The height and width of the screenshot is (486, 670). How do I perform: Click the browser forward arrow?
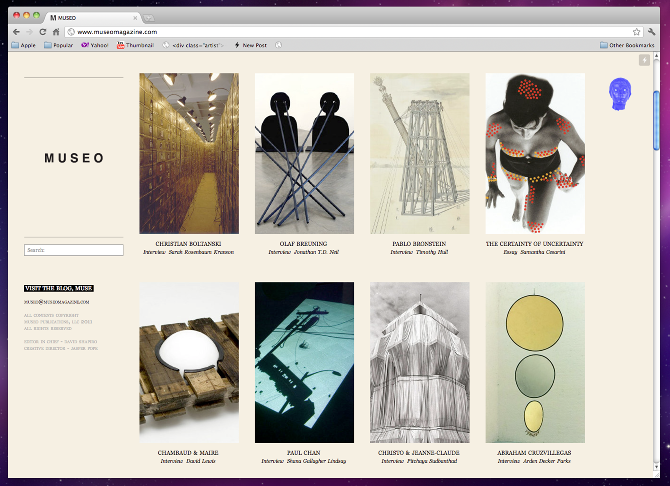tap(29, 32)
